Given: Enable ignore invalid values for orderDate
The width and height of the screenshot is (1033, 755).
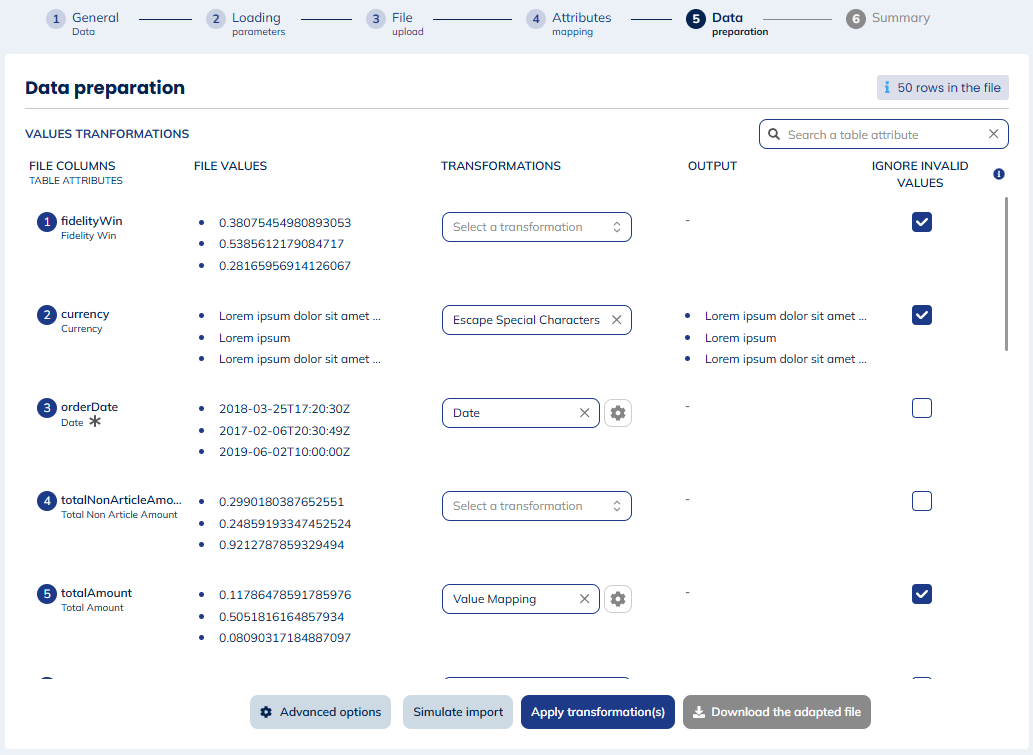Looking at the screenshot, I should click(922, 408).
